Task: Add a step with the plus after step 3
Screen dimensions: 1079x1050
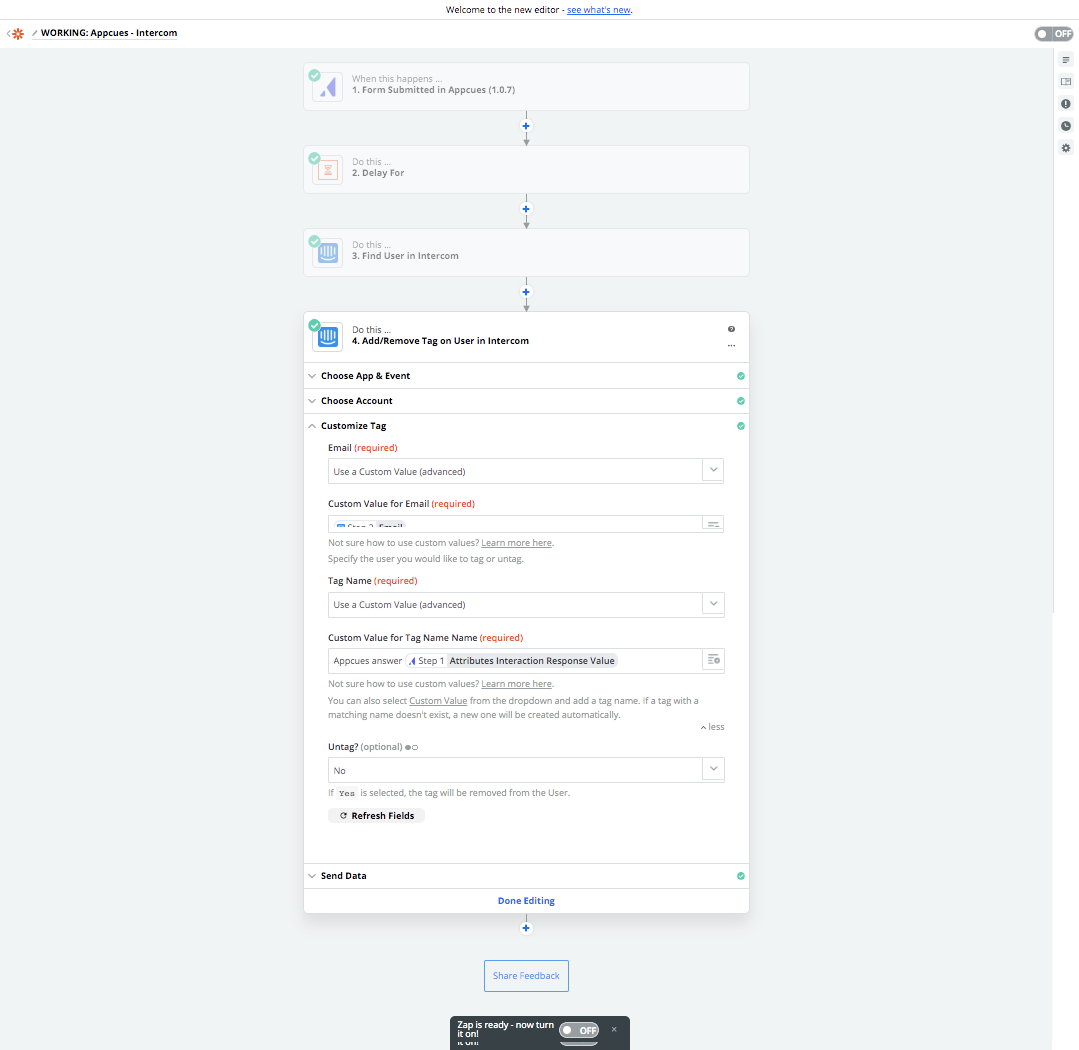Action: (x=526, y=292)
